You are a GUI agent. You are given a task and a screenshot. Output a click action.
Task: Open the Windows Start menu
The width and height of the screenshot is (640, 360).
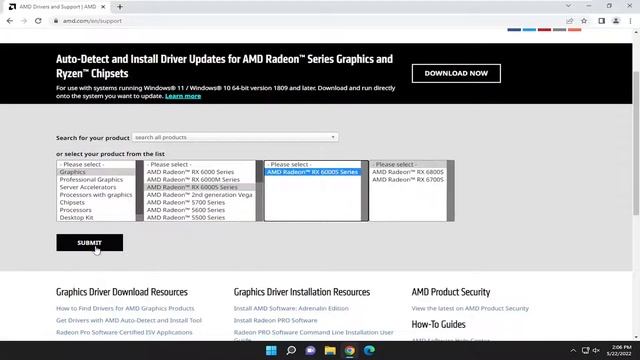click(271, 351)
